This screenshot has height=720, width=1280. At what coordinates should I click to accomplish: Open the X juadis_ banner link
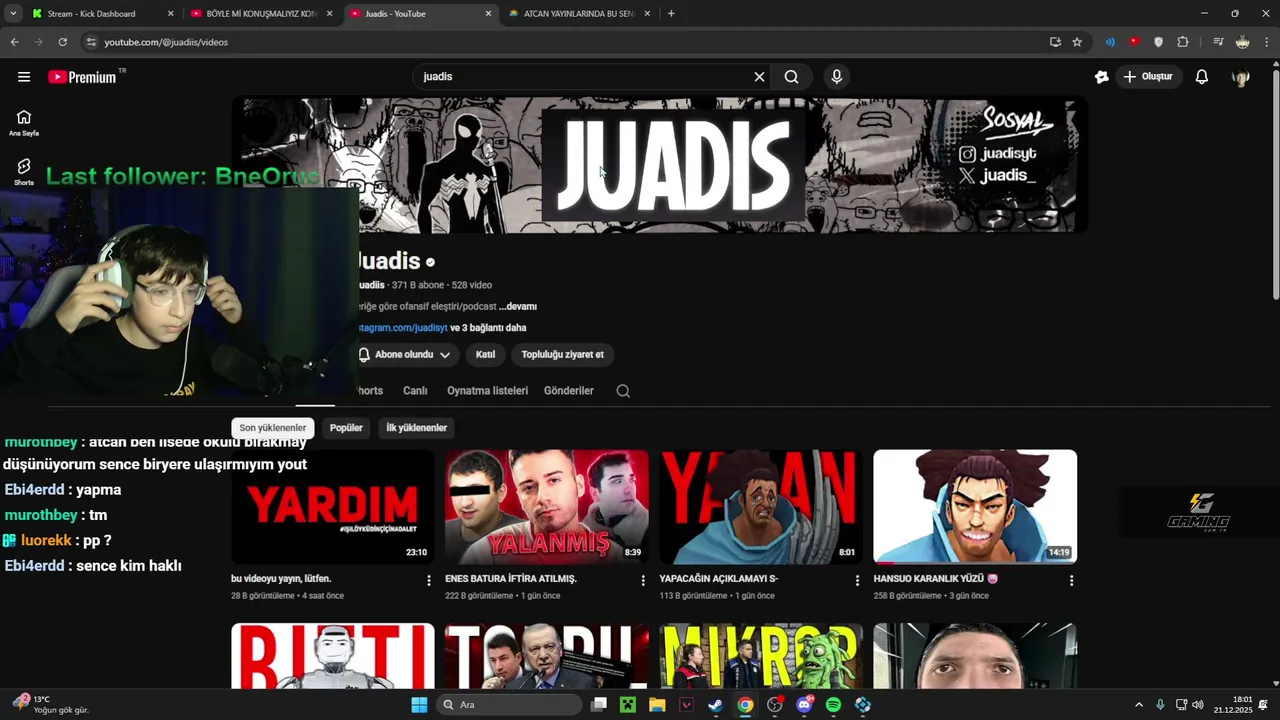(997, 176)
